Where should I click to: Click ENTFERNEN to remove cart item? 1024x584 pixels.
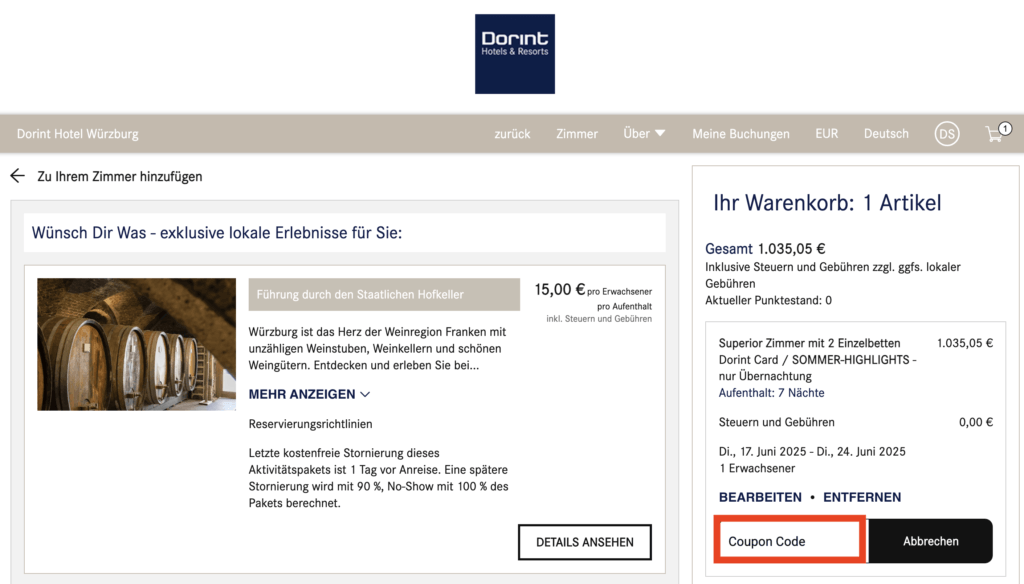click(x=861, y=497)
